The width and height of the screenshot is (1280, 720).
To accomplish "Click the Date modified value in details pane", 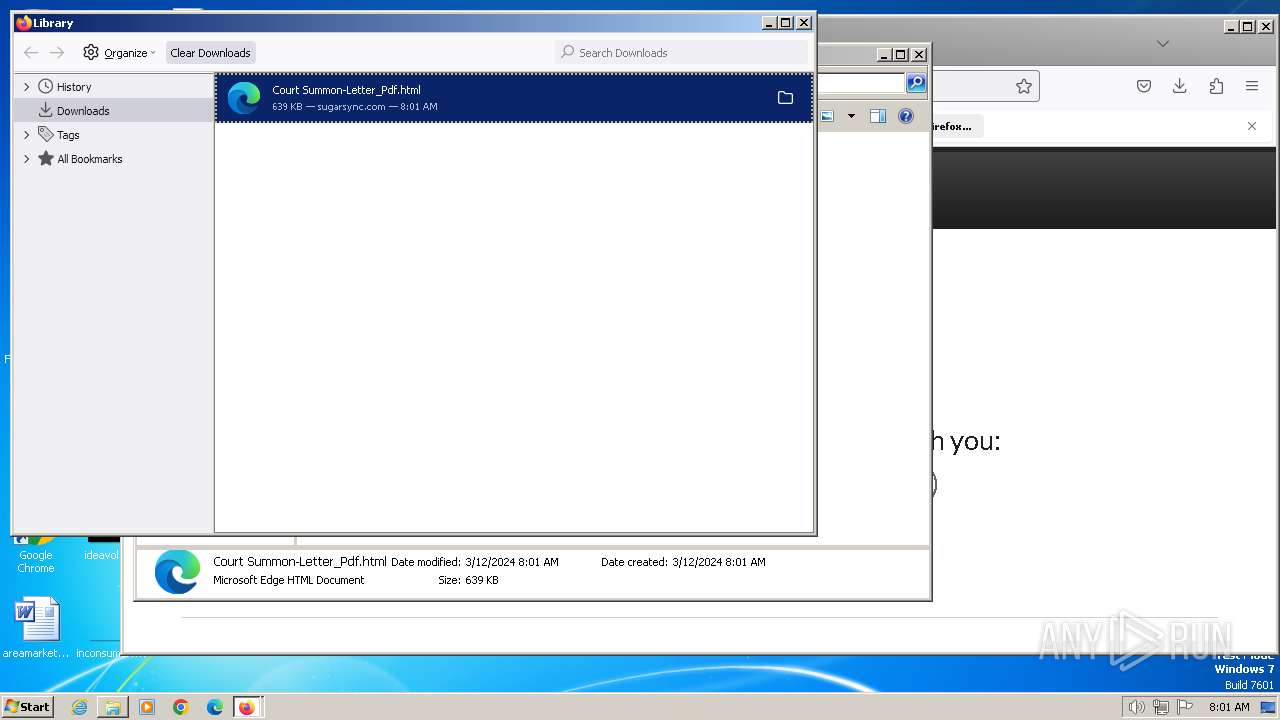I will point(512,562).
